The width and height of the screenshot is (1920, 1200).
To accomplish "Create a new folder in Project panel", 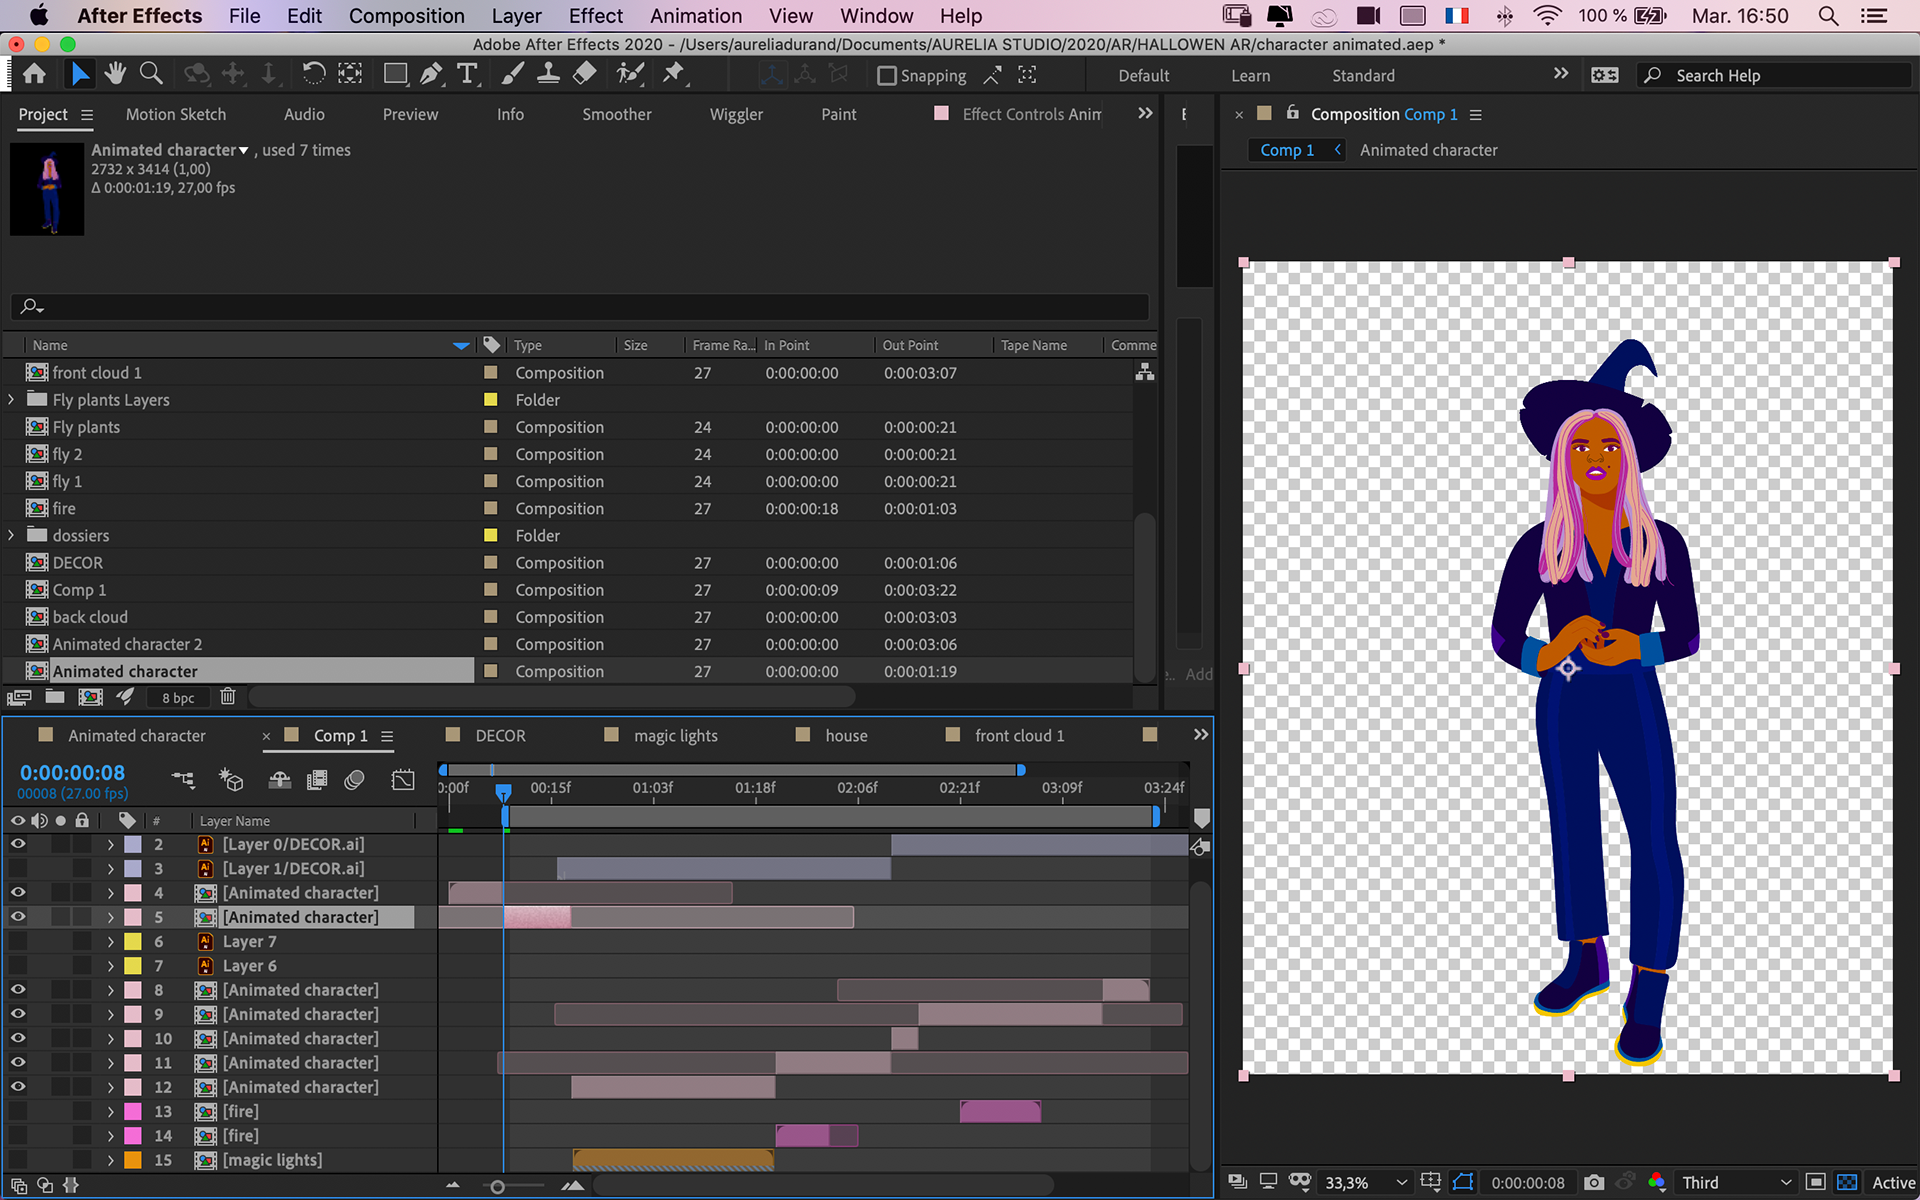I will click(55, 697).
